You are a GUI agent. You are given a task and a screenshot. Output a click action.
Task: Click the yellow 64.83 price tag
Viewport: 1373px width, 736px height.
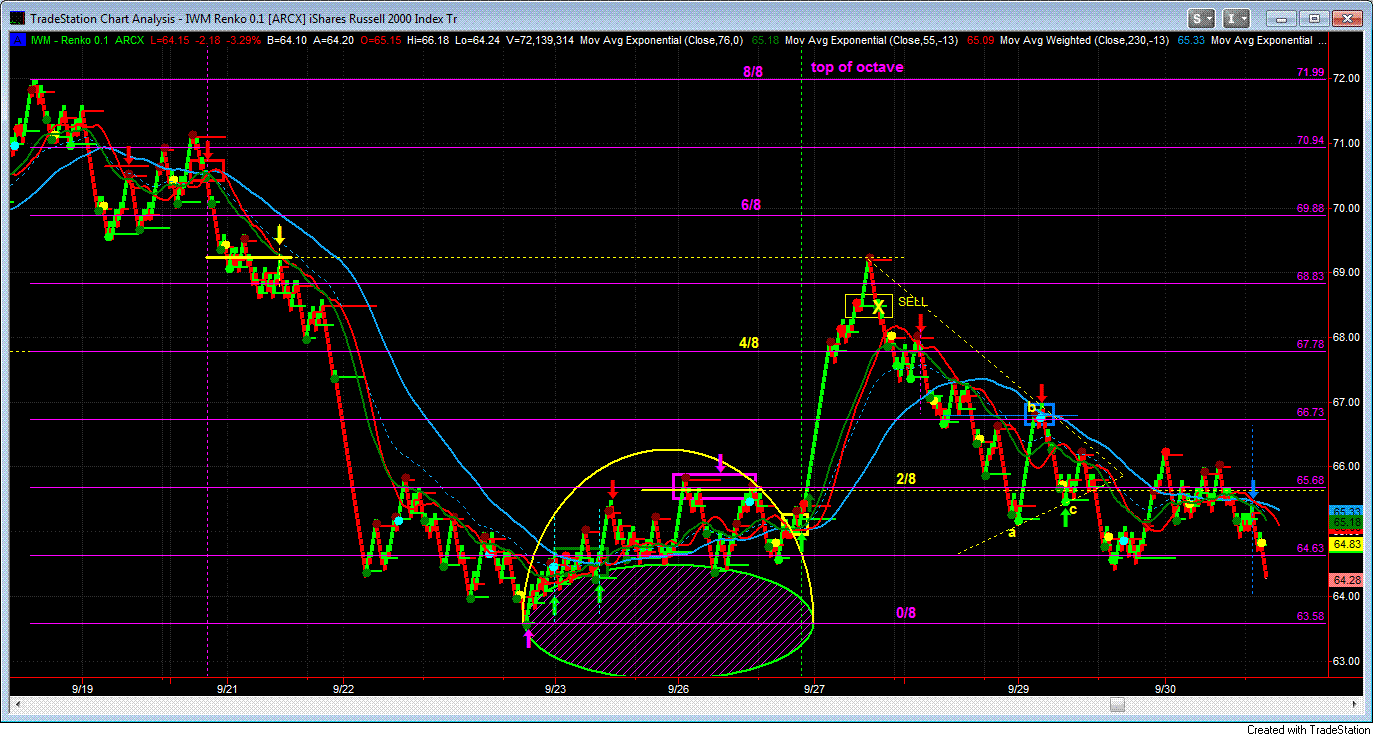pos(1346,543)
